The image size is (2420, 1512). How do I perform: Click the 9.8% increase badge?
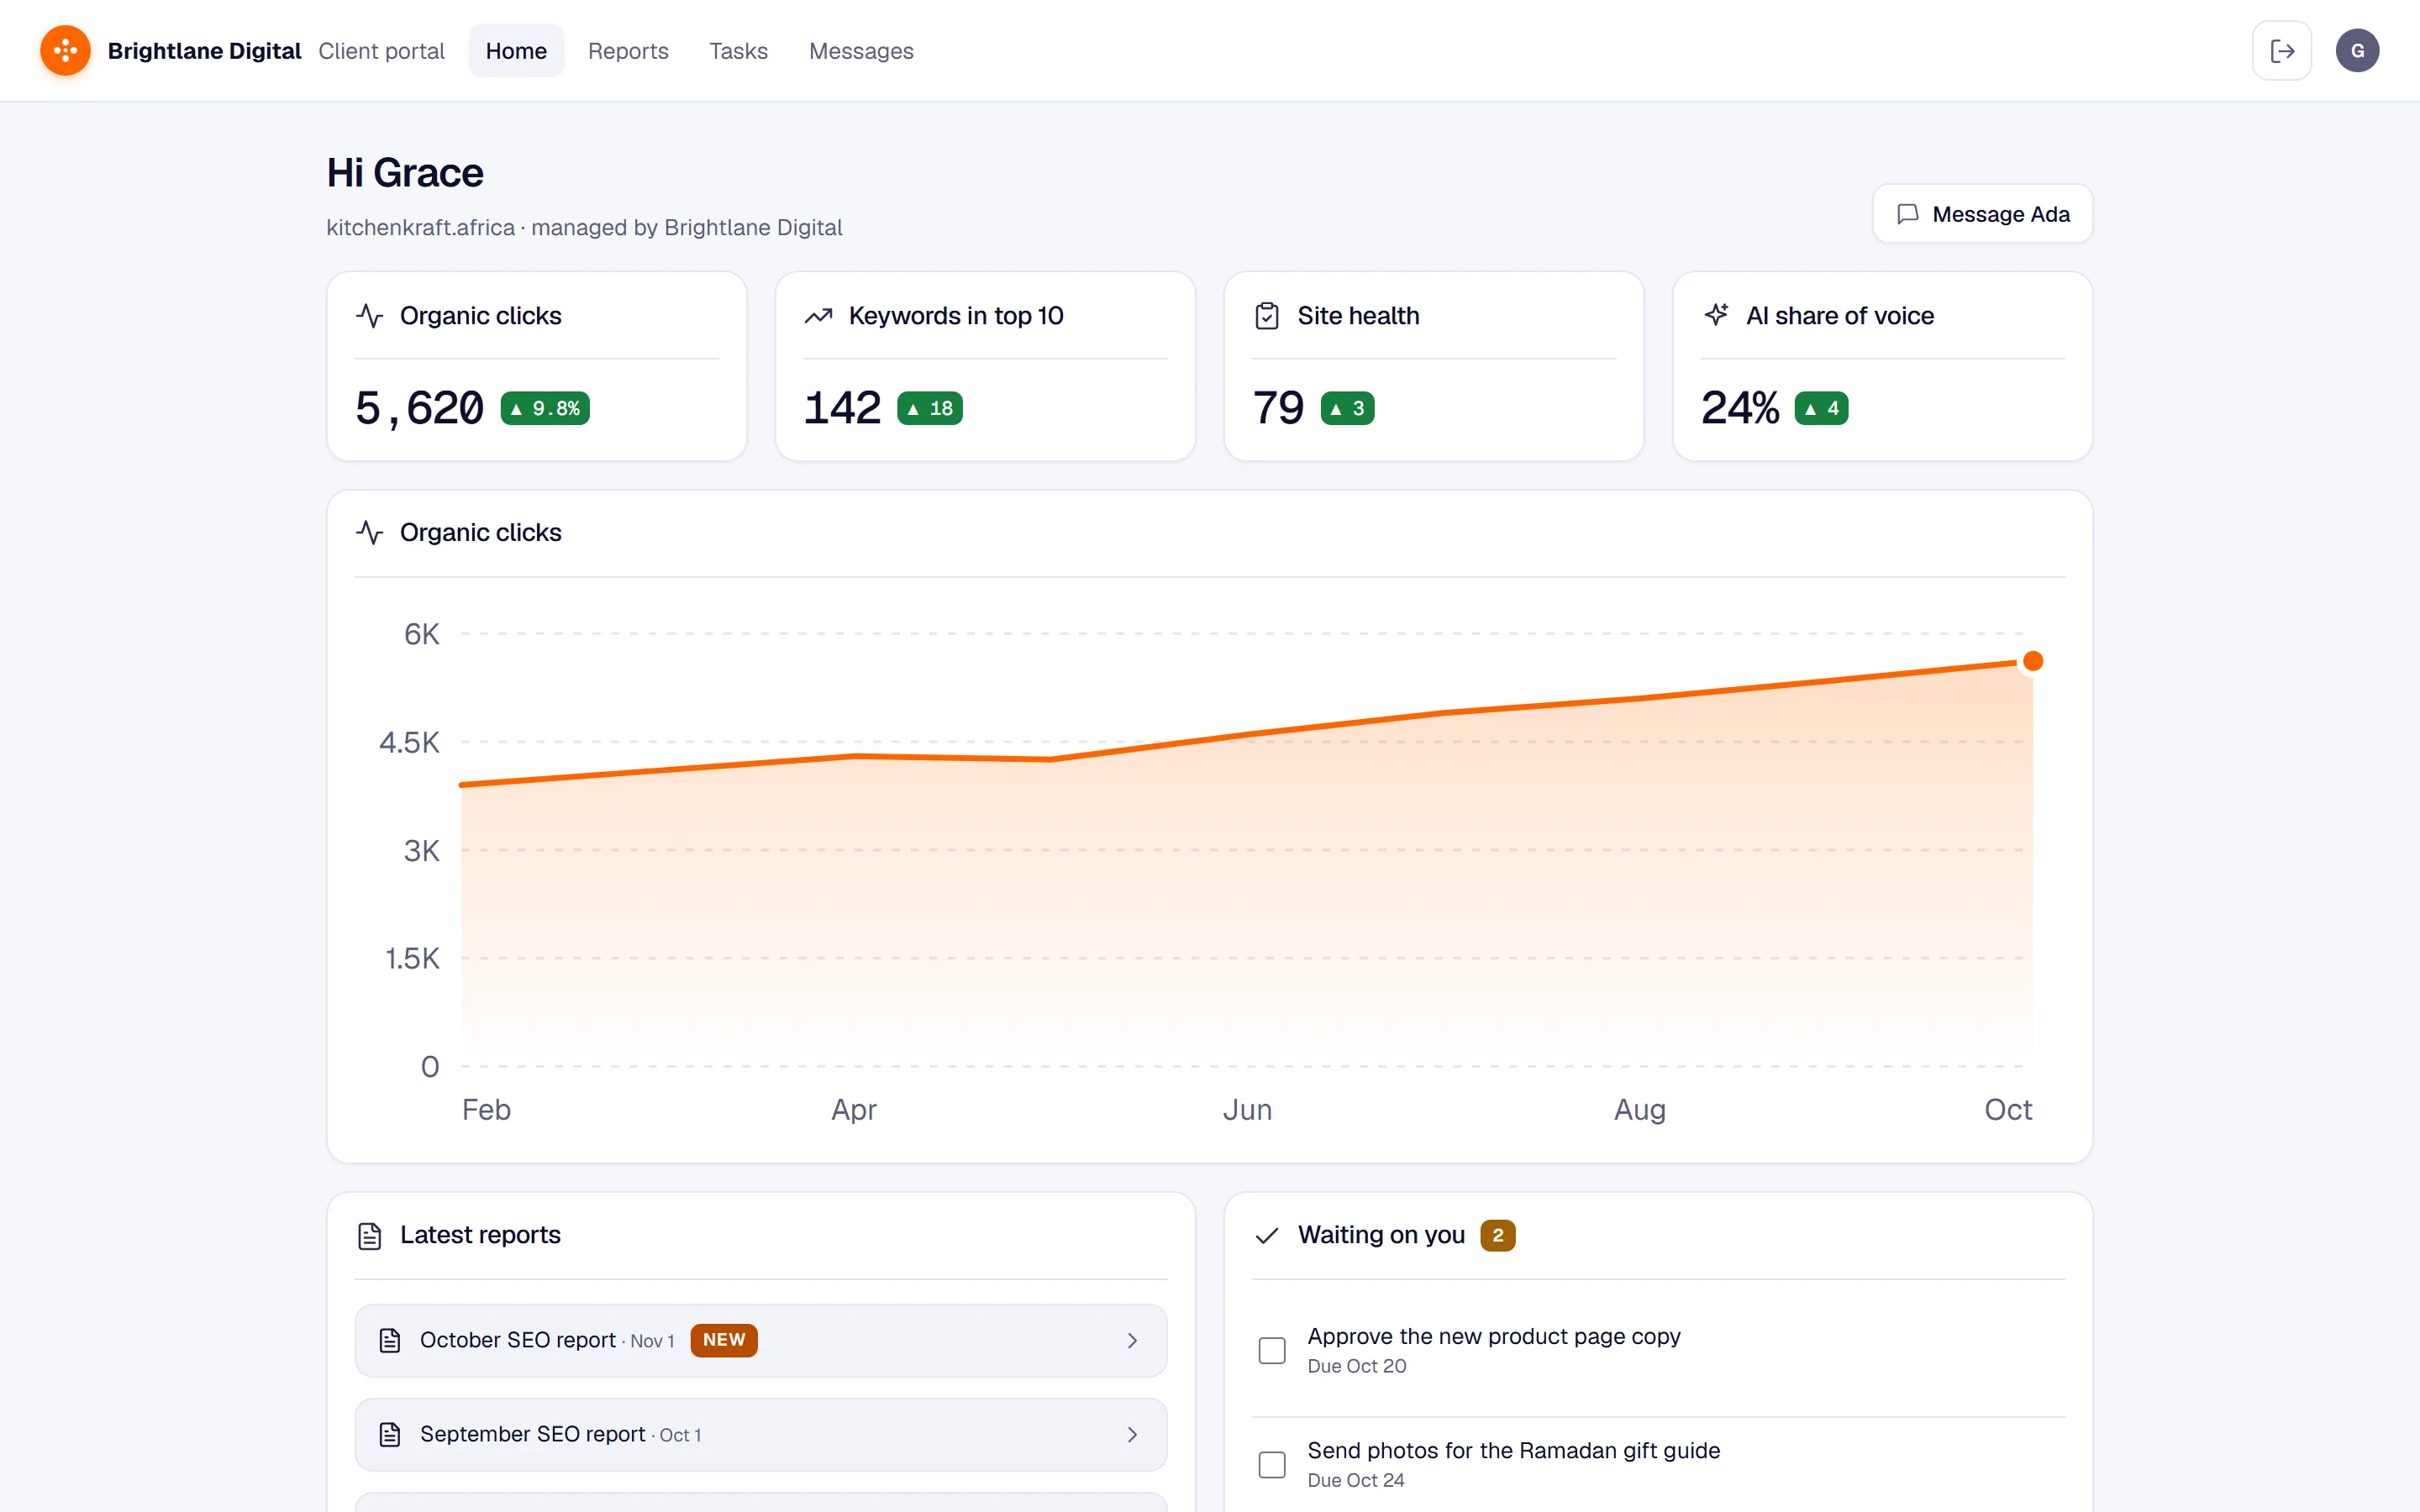point(545,408)
